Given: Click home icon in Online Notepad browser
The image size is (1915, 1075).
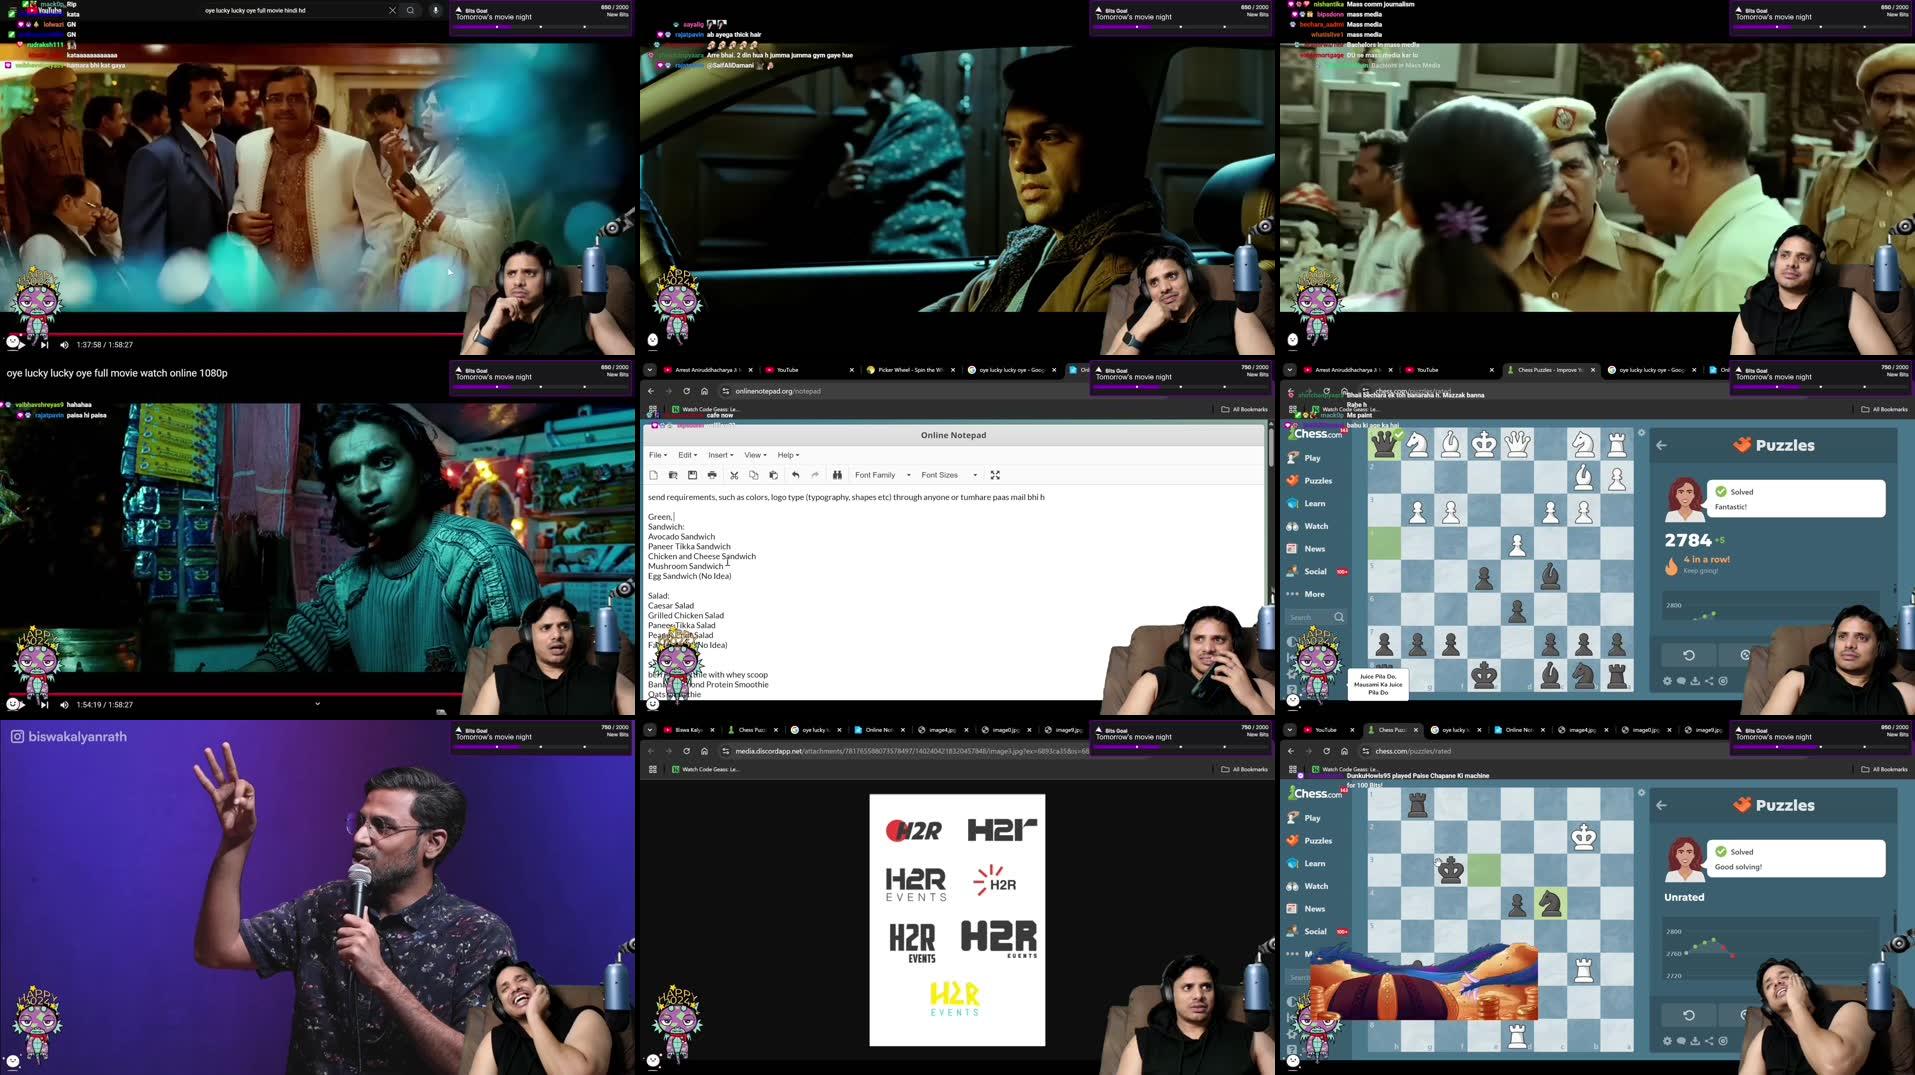Looking at the screenshot, I should pos(704,391).
